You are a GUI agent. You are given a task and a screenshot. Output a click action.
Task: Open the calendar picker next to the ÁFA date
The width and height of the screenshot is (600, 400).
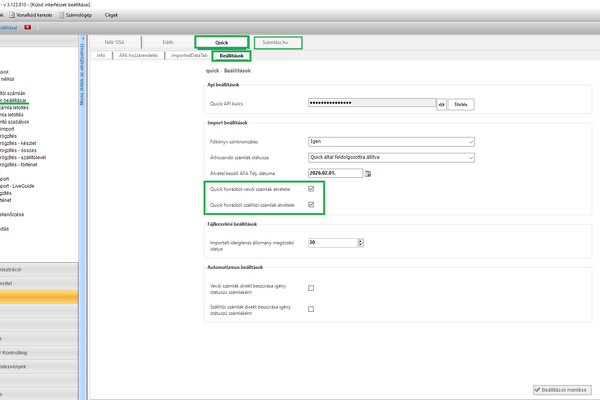tap(368, 174)
